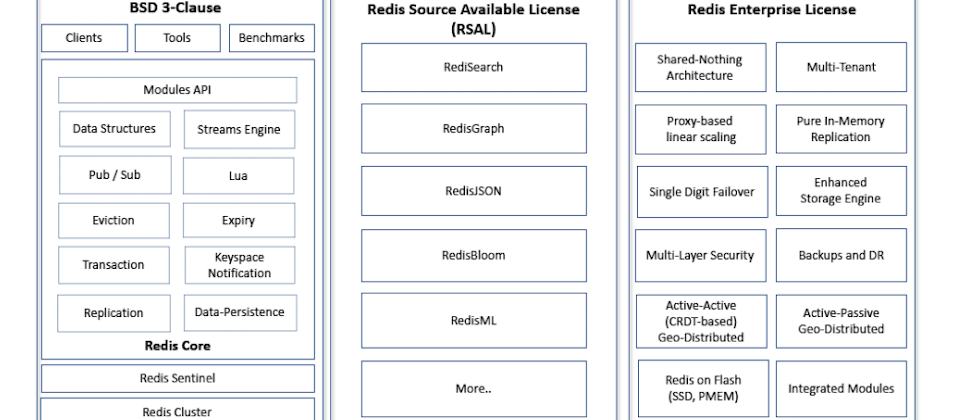Click the Pure In-Memory Replication box

click(x=841, y=129)
